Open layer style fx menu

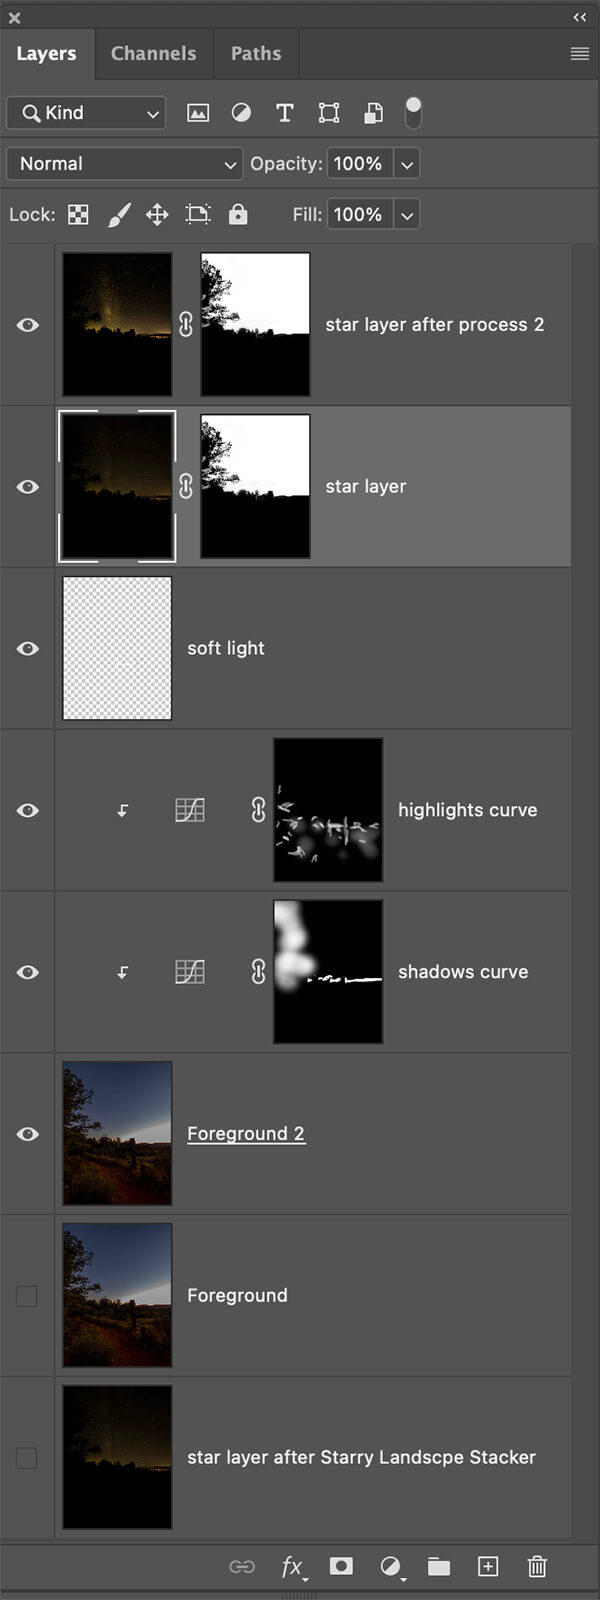(292, 1566)
